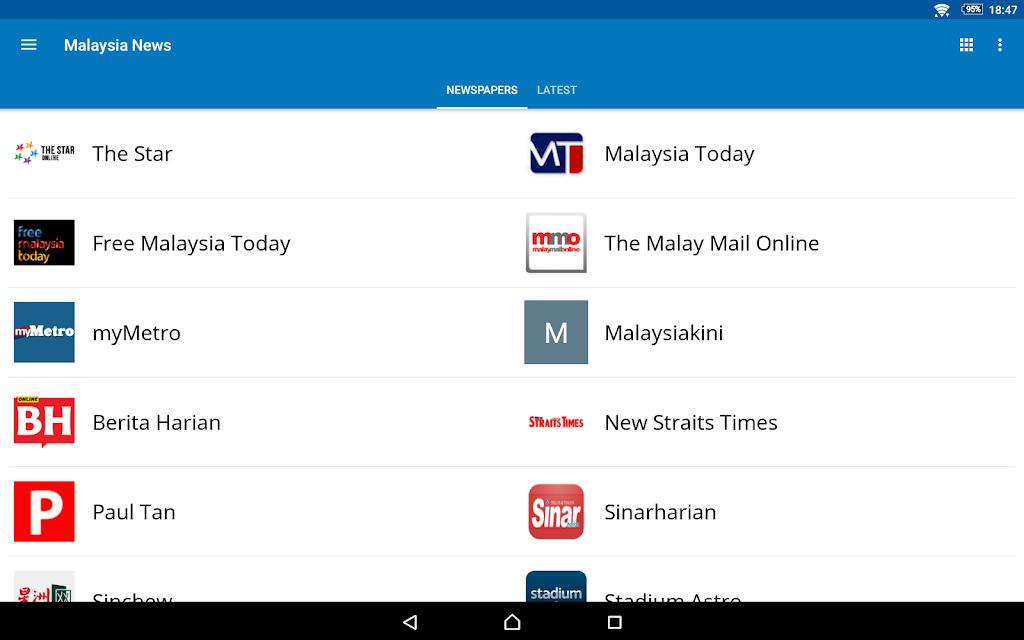Open the hamburger navigation menu
The image size is (1024, 640).
[x=29, y=45]
